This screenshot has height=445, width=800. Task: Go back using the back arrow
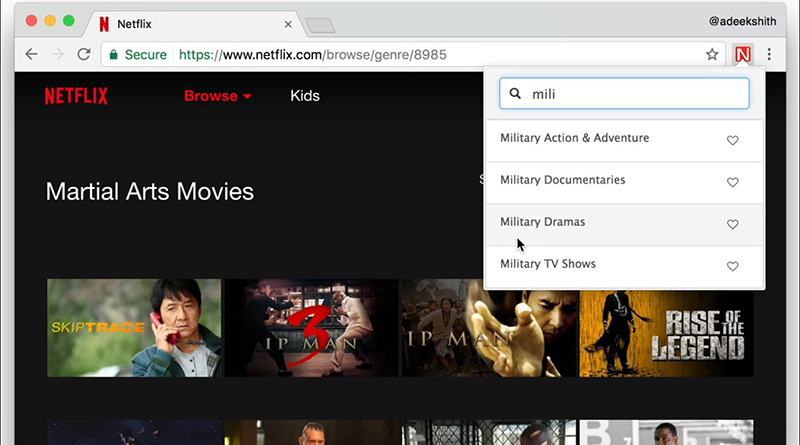point(31,54)
